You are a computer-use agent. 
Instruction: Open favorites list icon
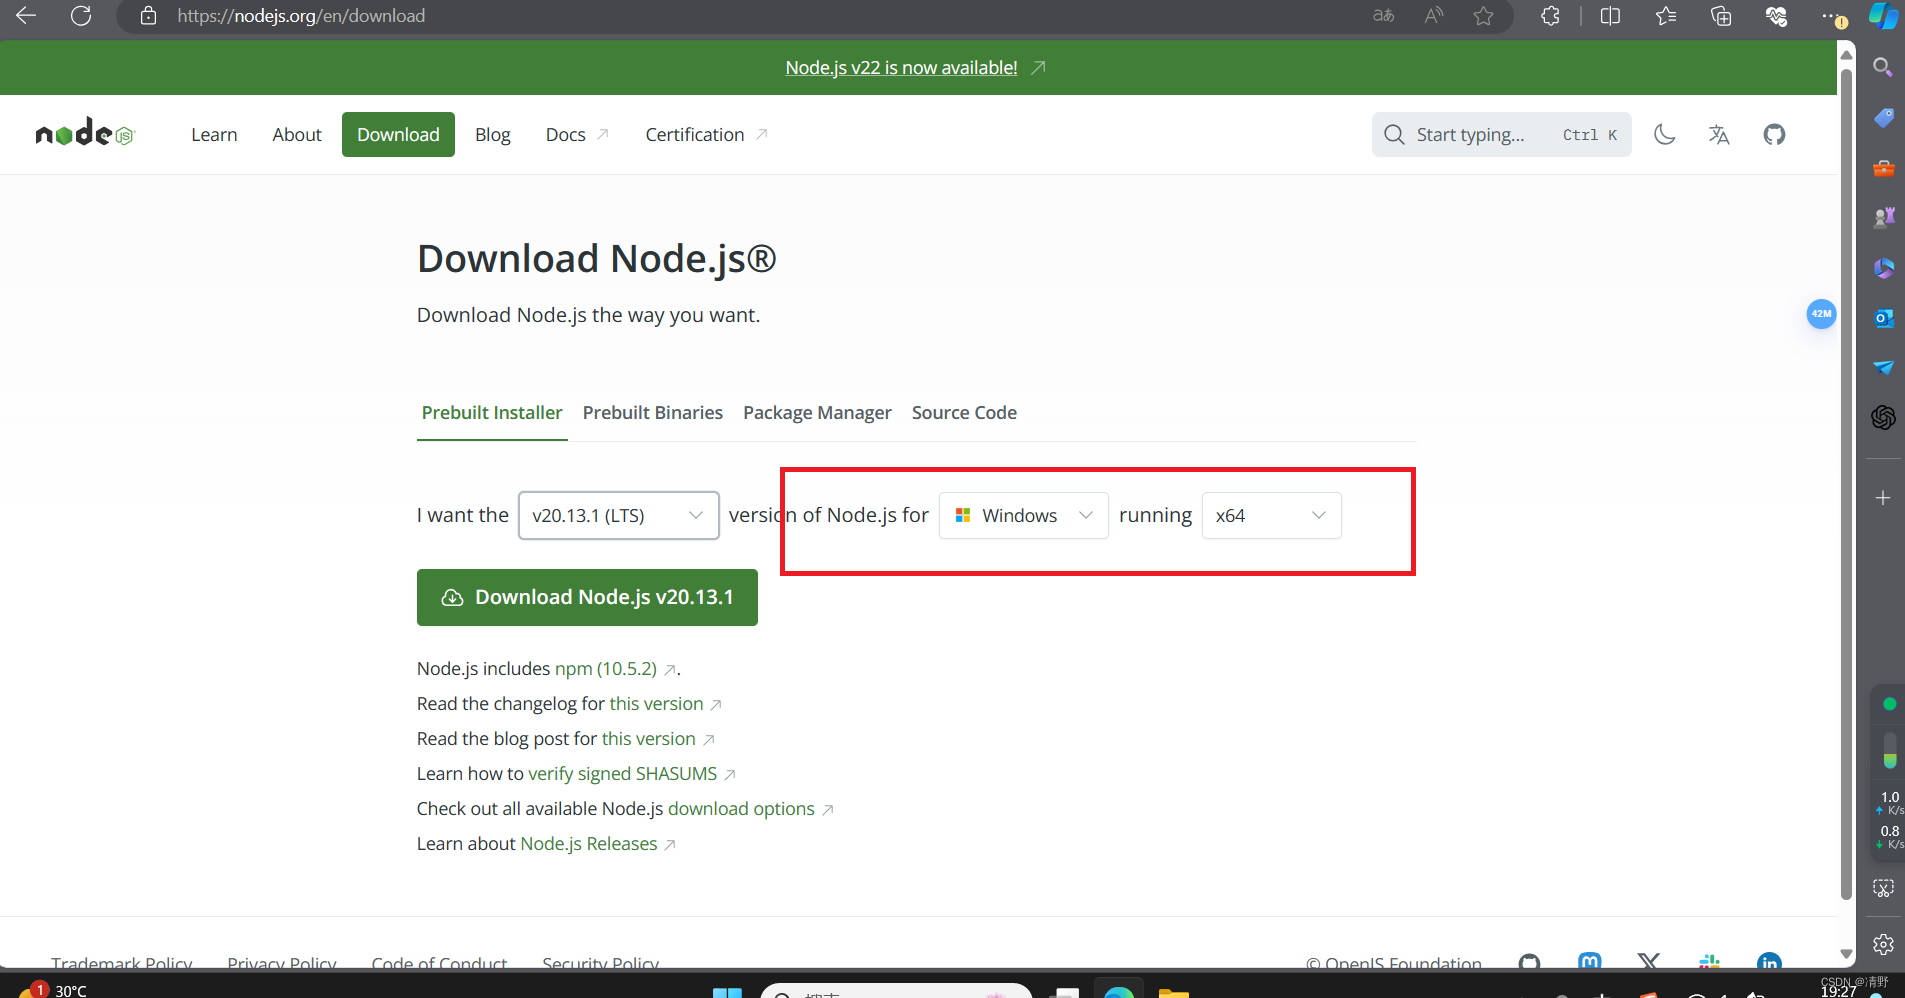coord(1666,15)
